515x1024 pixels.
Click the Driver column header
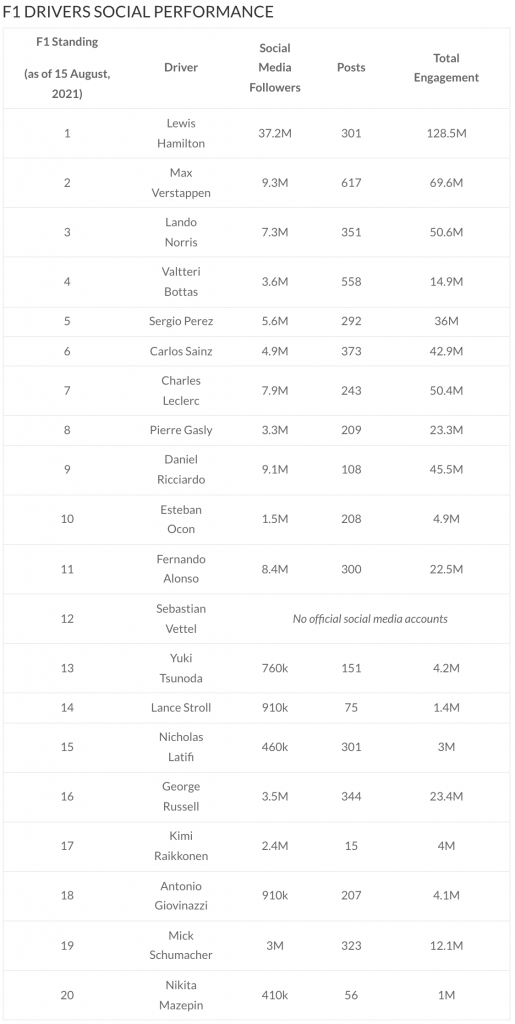click(x=181, y=67)
